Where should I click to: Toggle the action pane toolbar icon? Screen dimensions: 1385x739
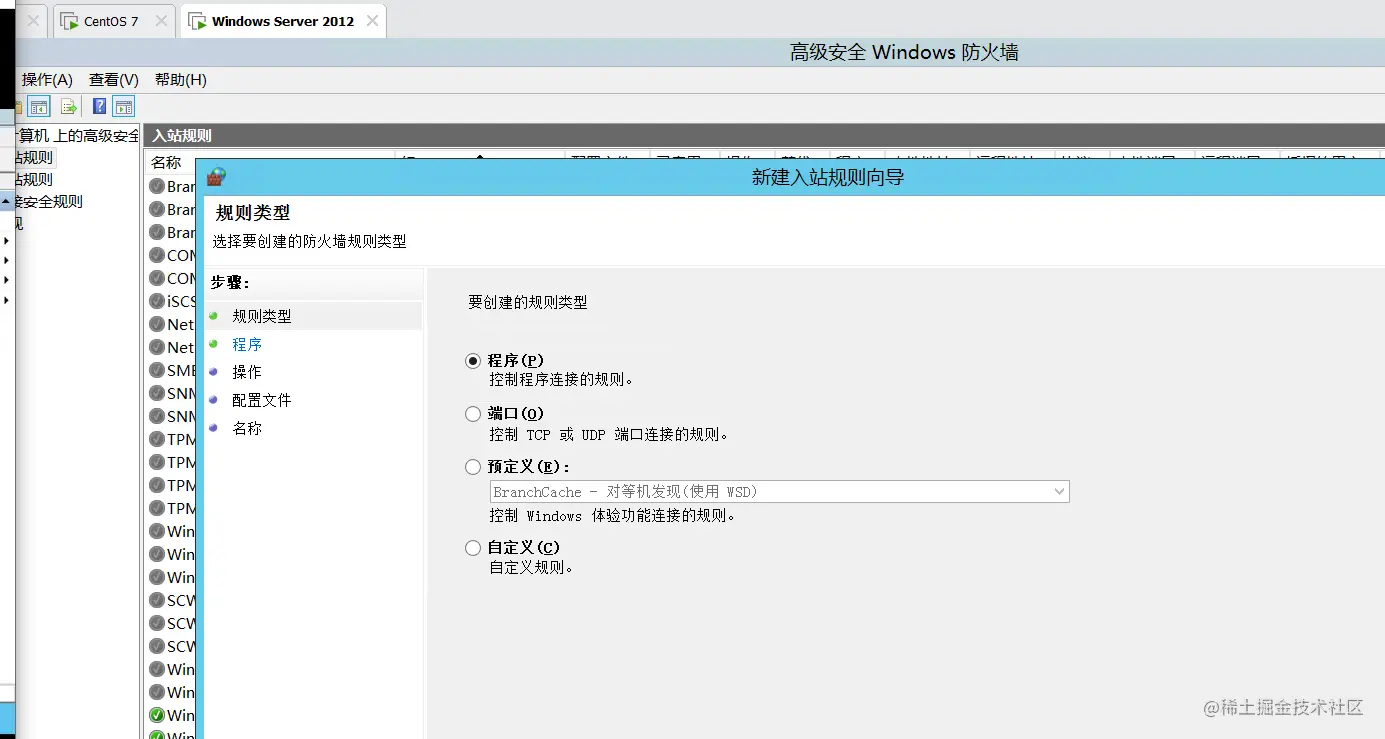(124, 107)
